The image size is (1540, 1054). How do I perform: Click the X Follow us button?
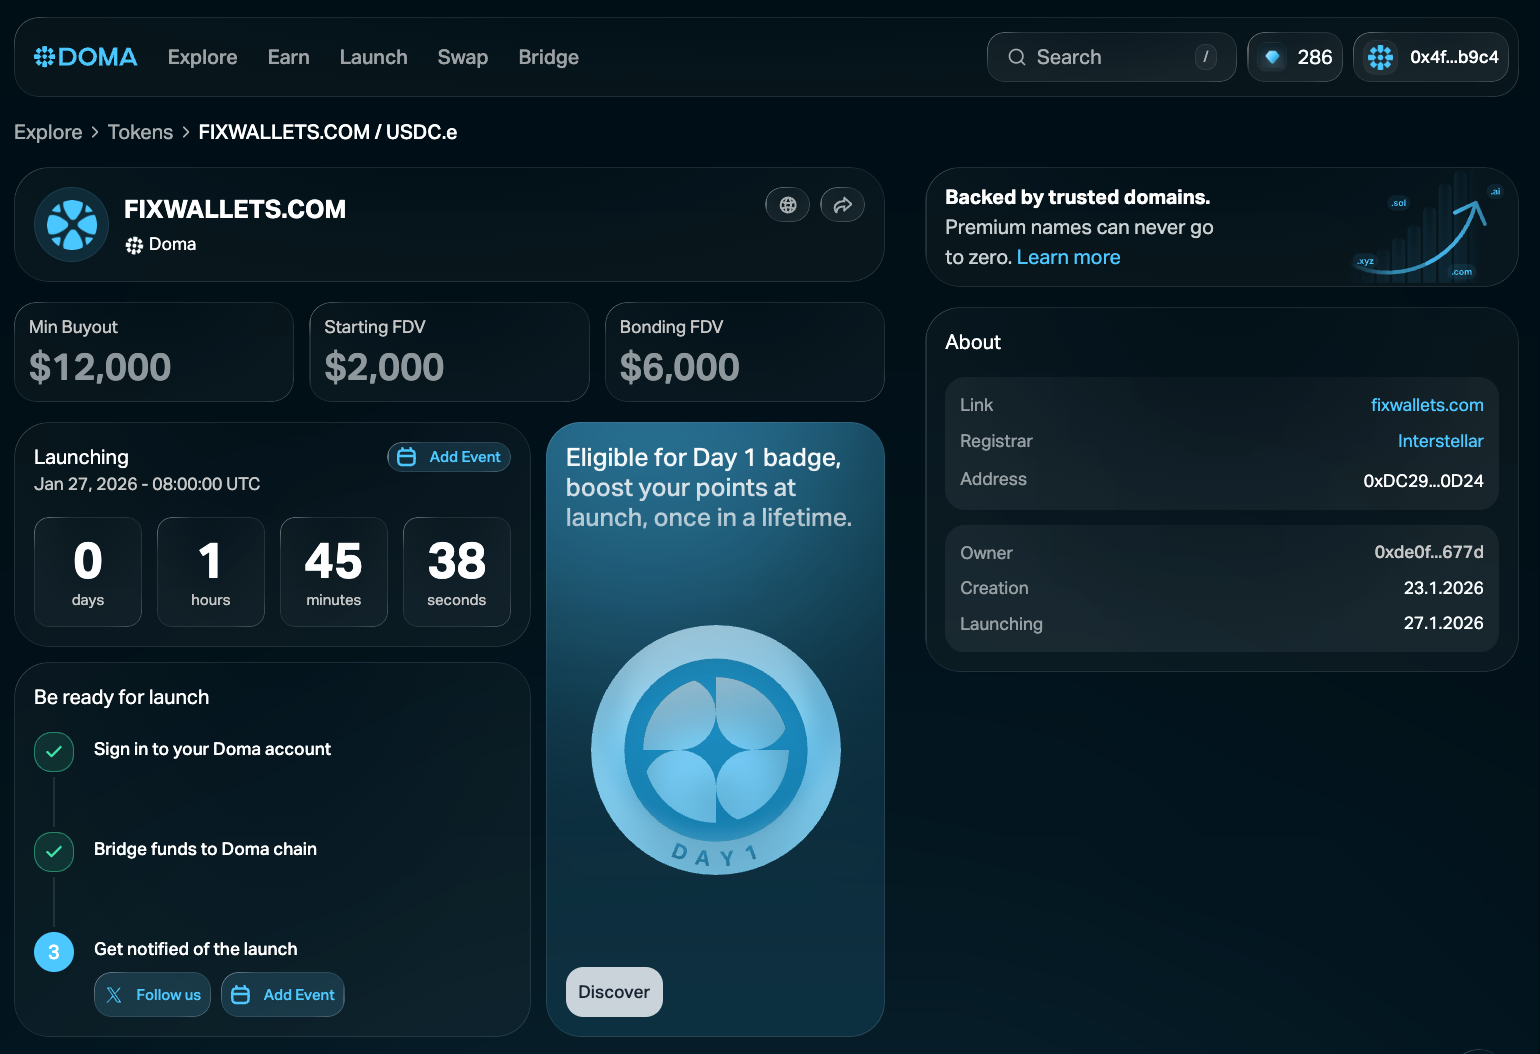point(152,994)
